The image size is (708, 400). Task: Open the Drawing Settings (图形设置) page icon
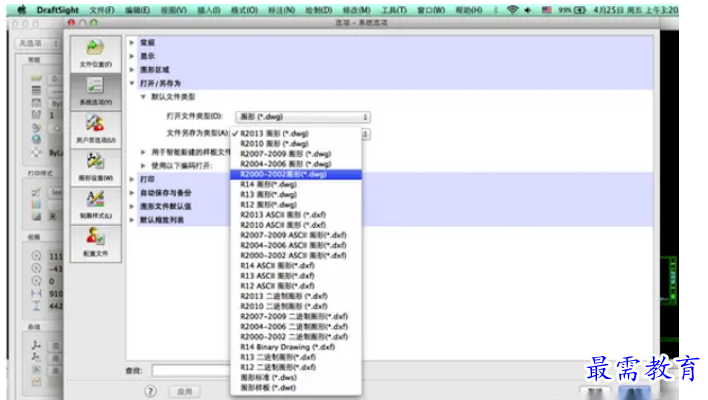[96, 167]
